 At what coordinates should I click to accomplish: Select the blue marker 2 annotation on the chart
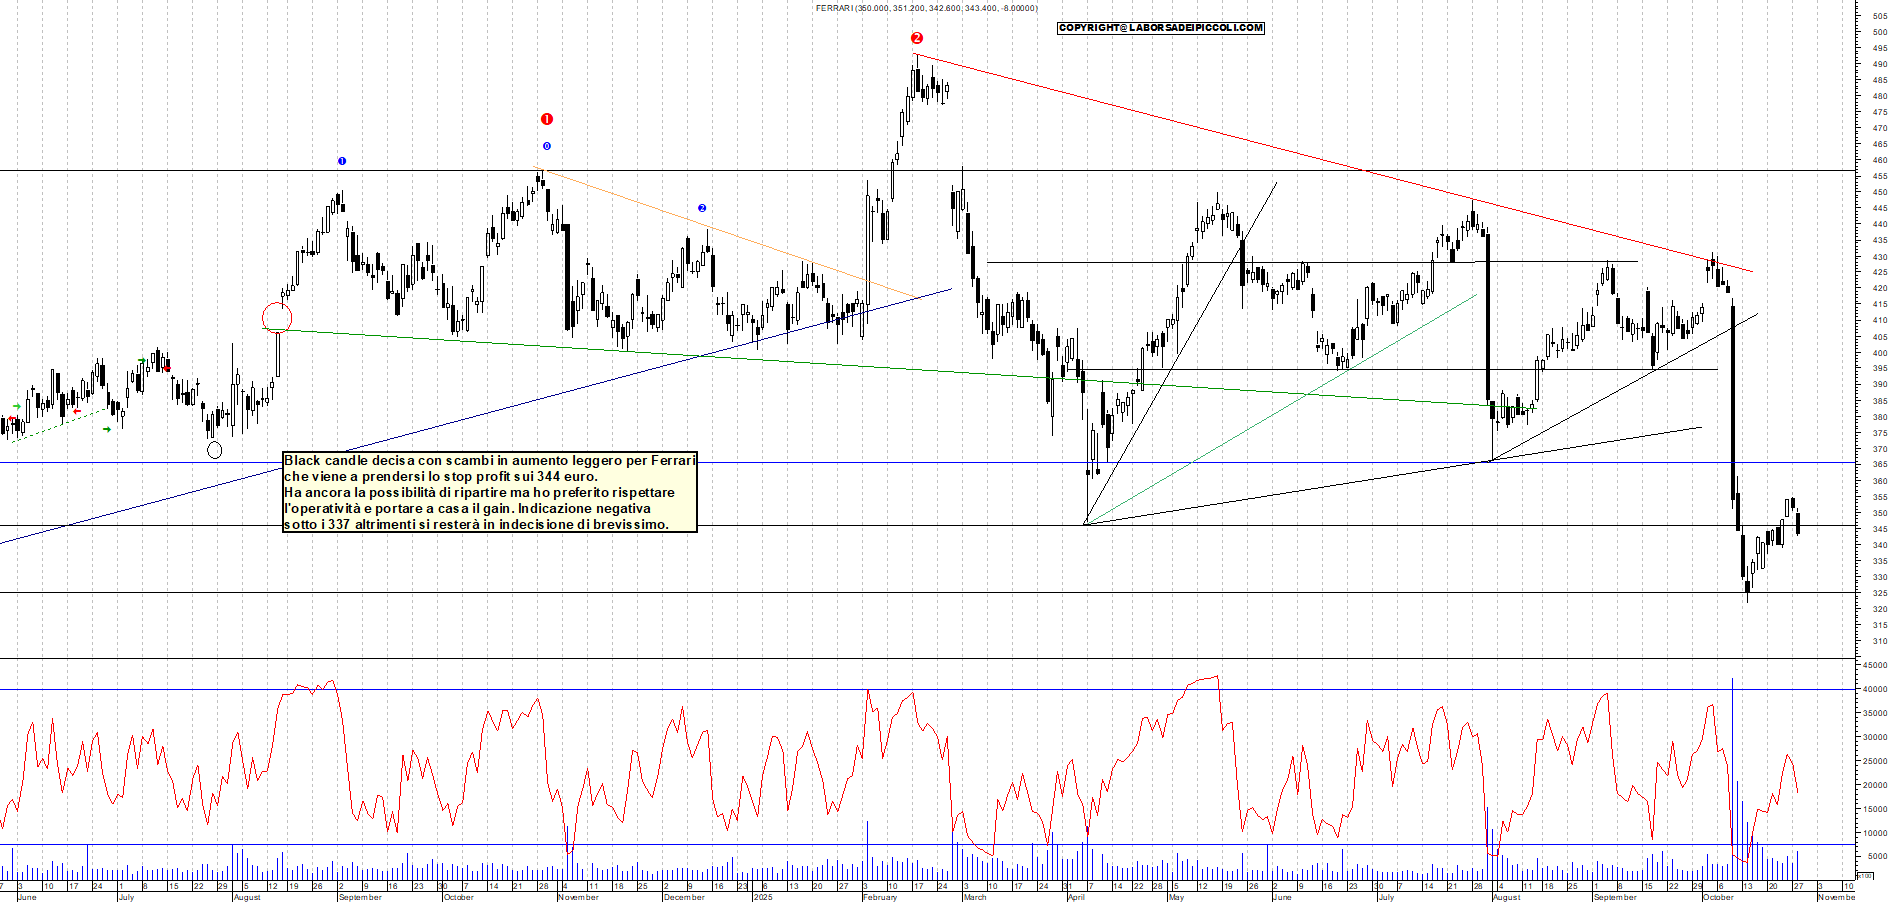click(x=703, y=207)
